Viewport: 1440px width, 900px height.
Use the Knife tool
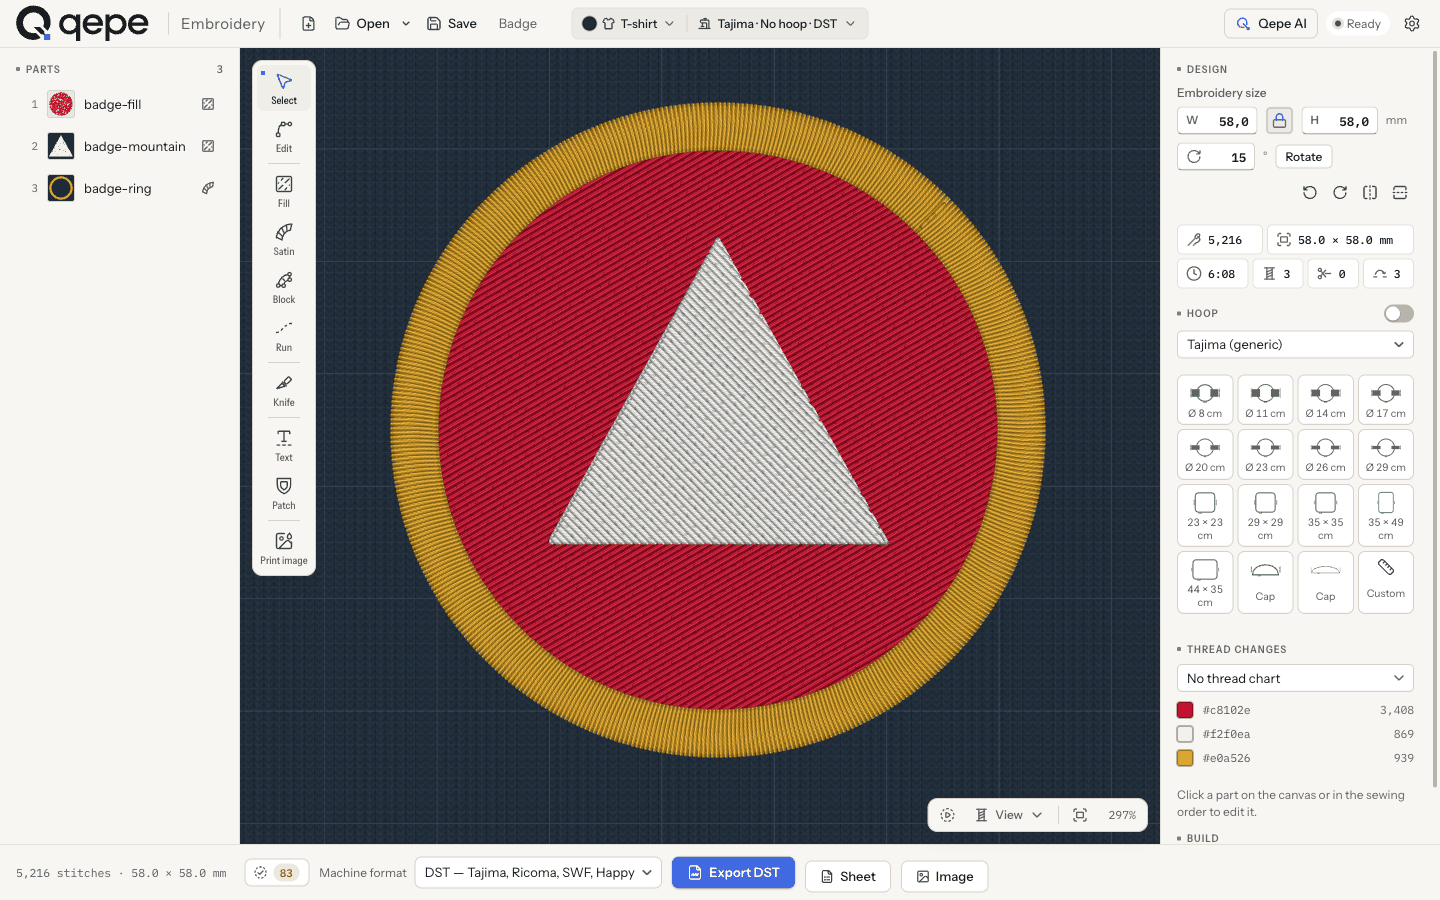(284, 390)
